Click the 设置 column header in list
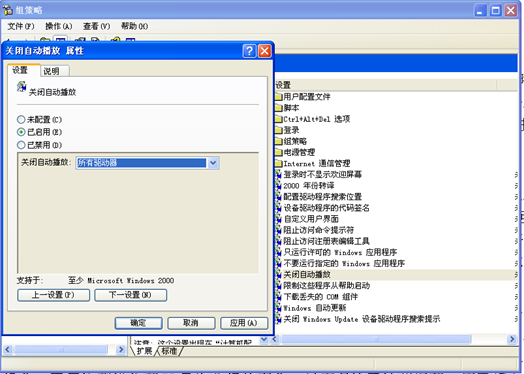The width and height of the screenshot is (524, 374). (x=386, y=85)
